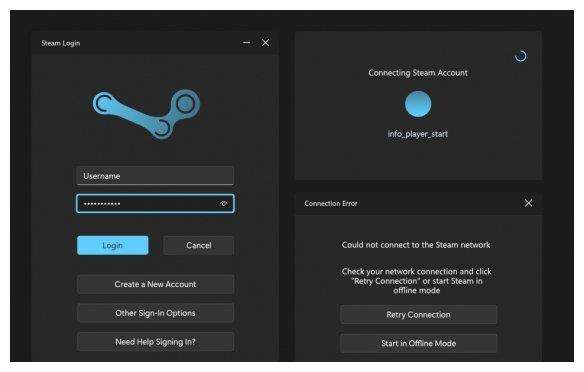
Task: Minimize the Steam Login window
Action: tap(247, 42)
